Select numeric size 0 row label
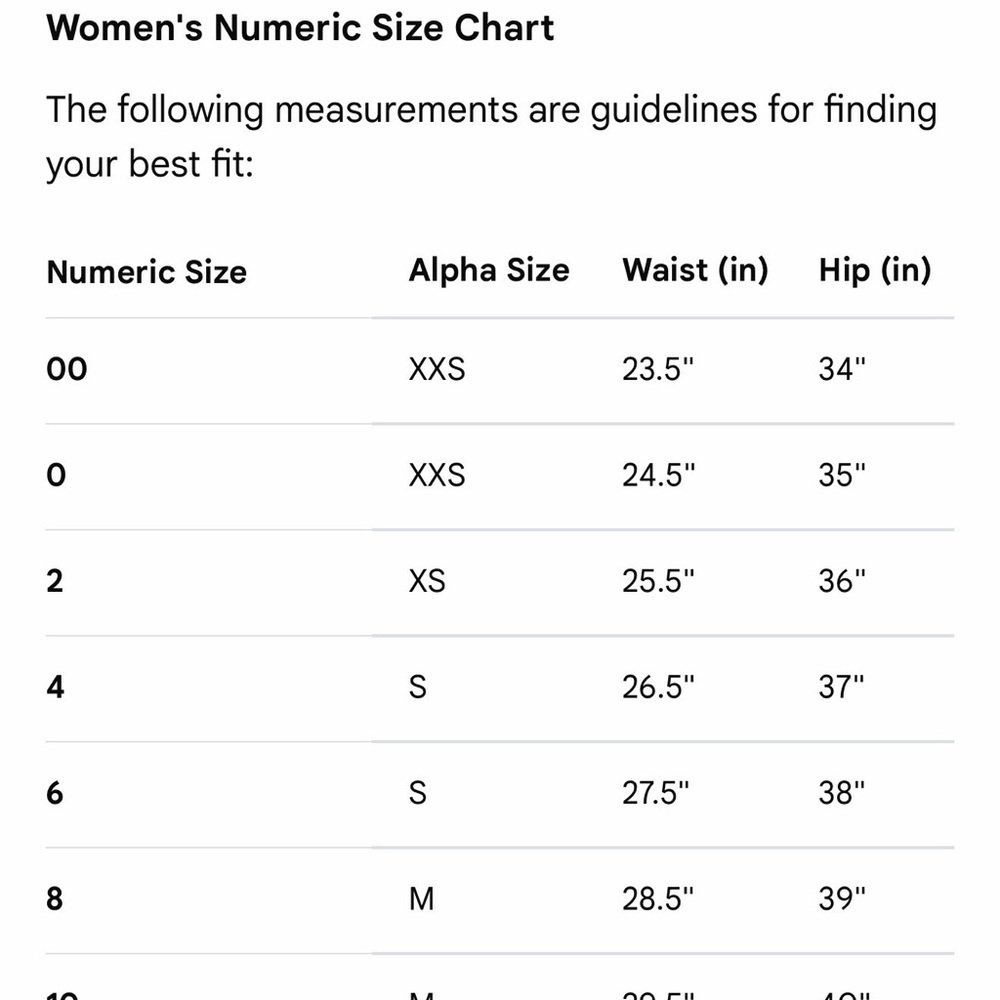 click(x=56, y=475)
